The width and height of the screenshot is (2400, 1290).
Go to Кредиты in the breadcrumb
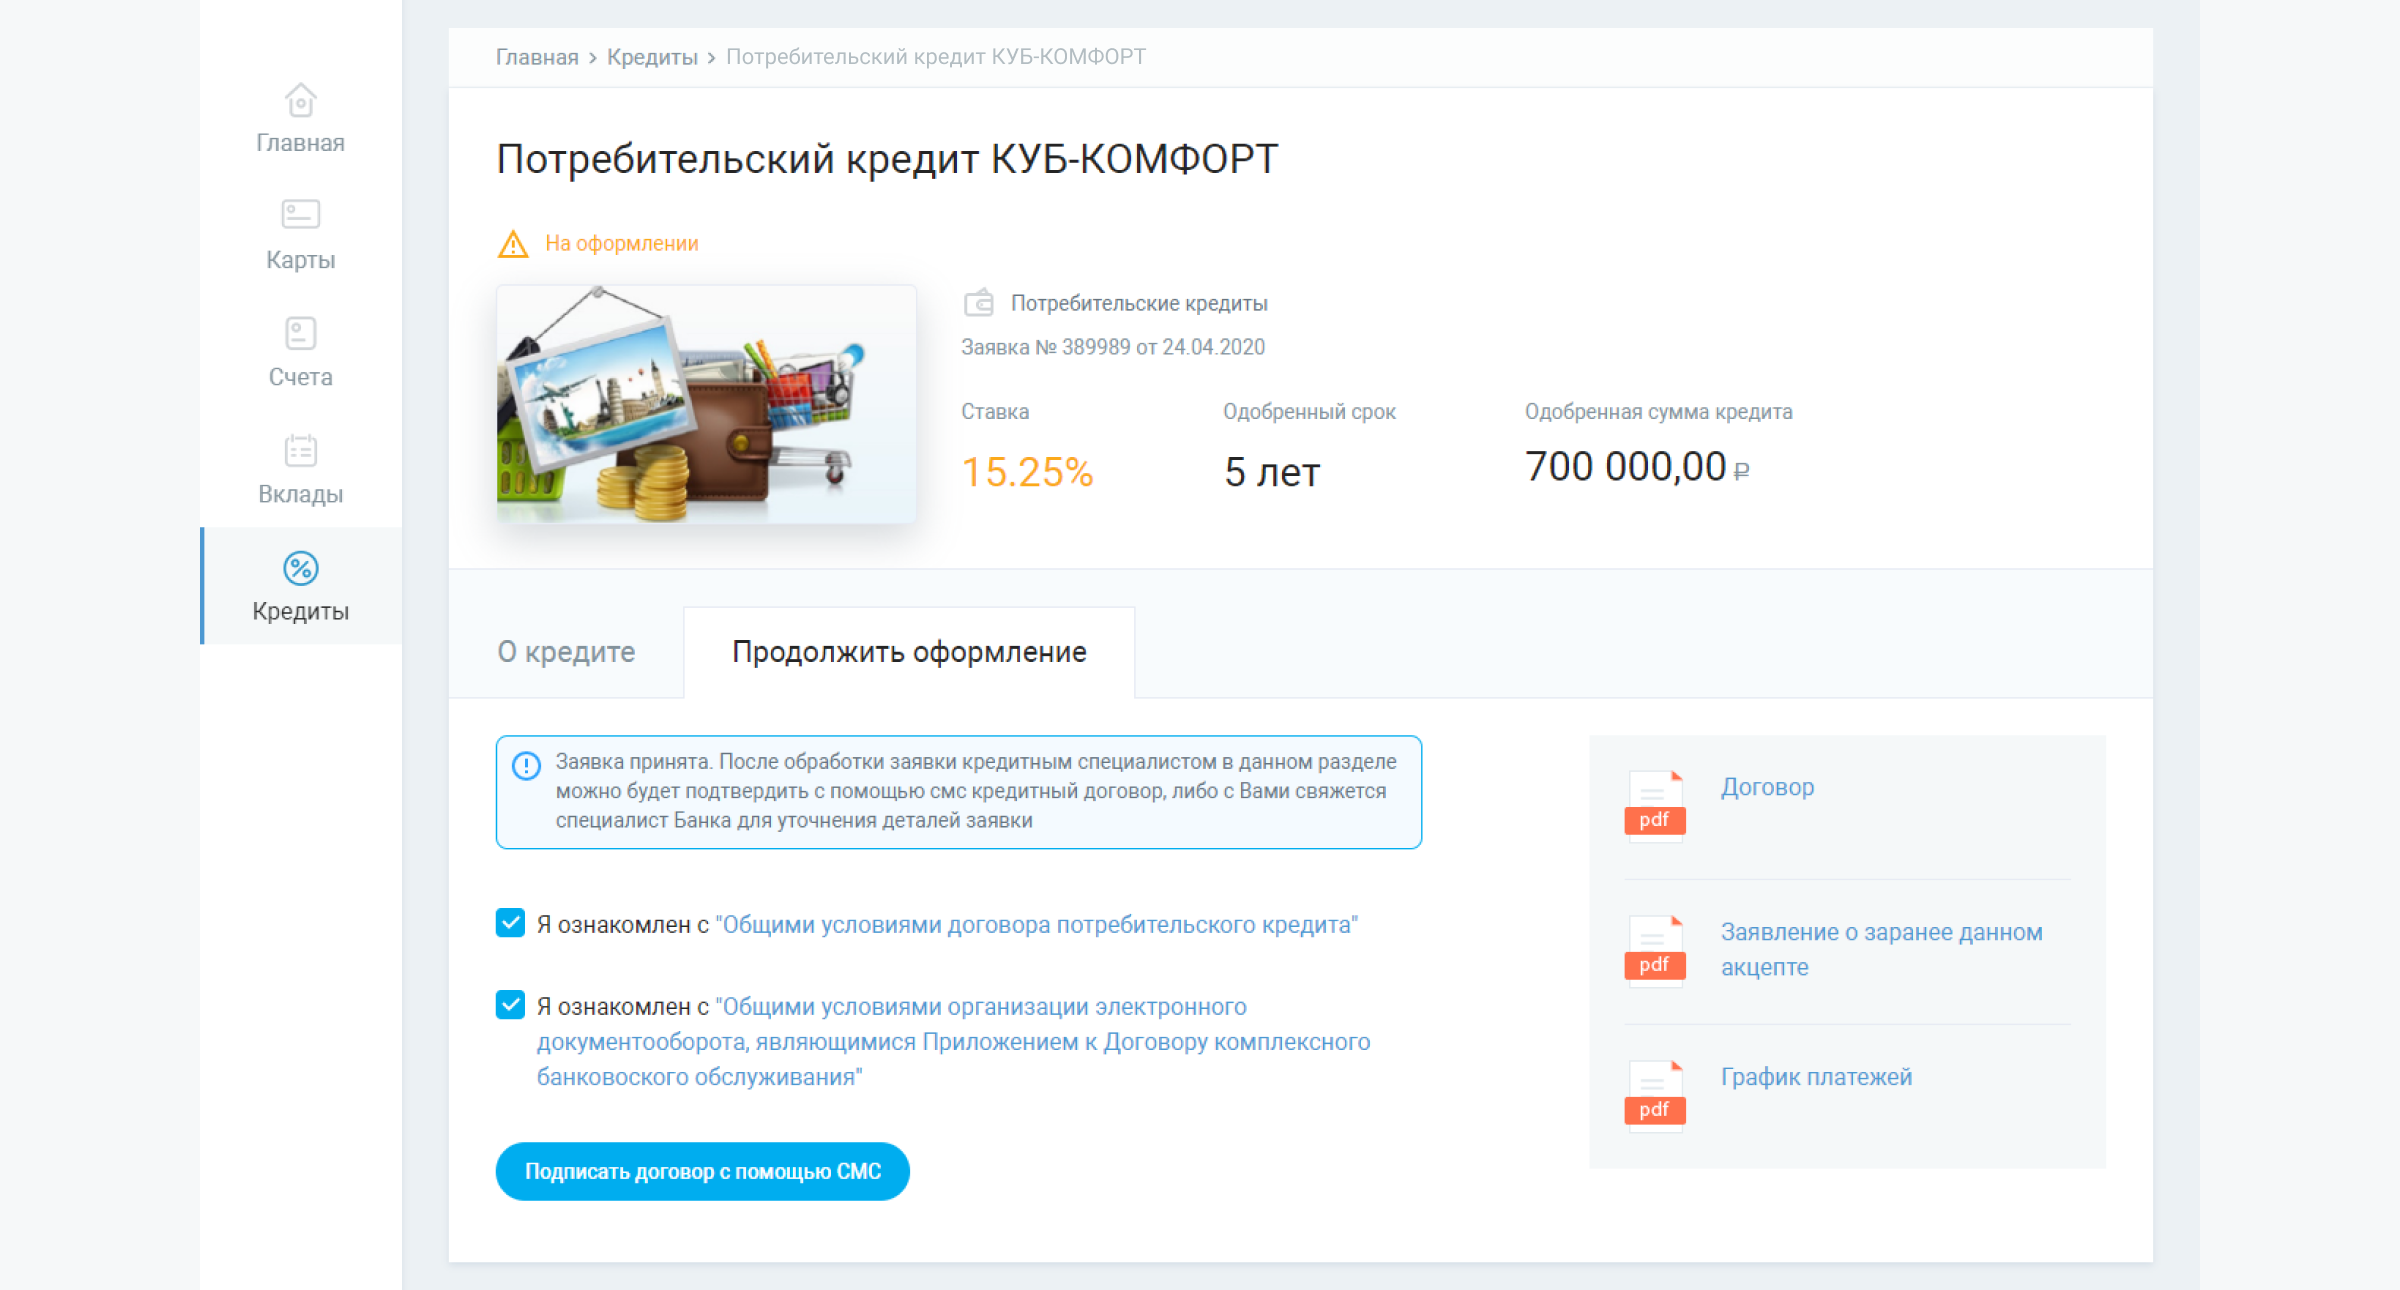point(652,57)
